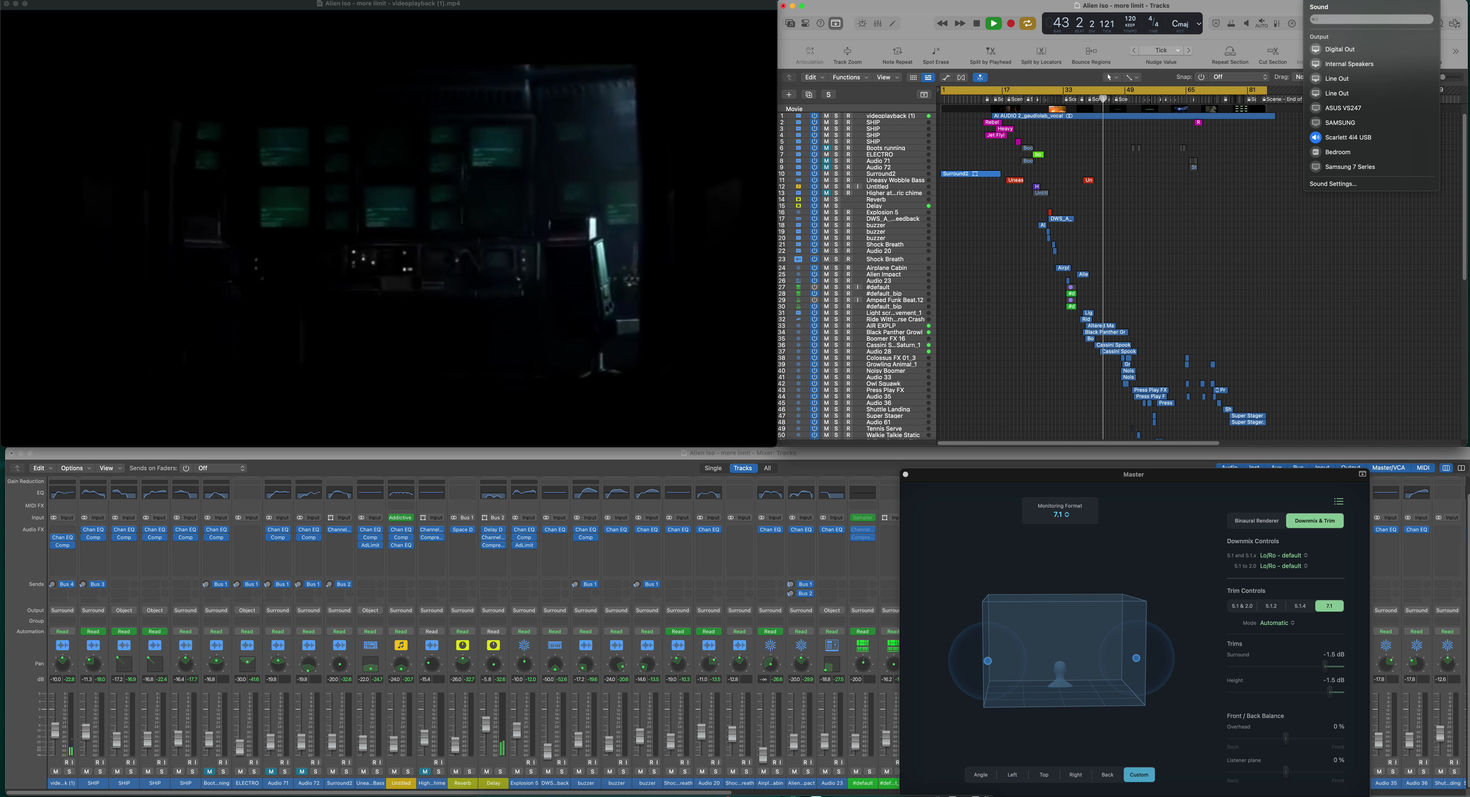
Task: Click the Bounce Regions icon
Action: point(1091,50)
